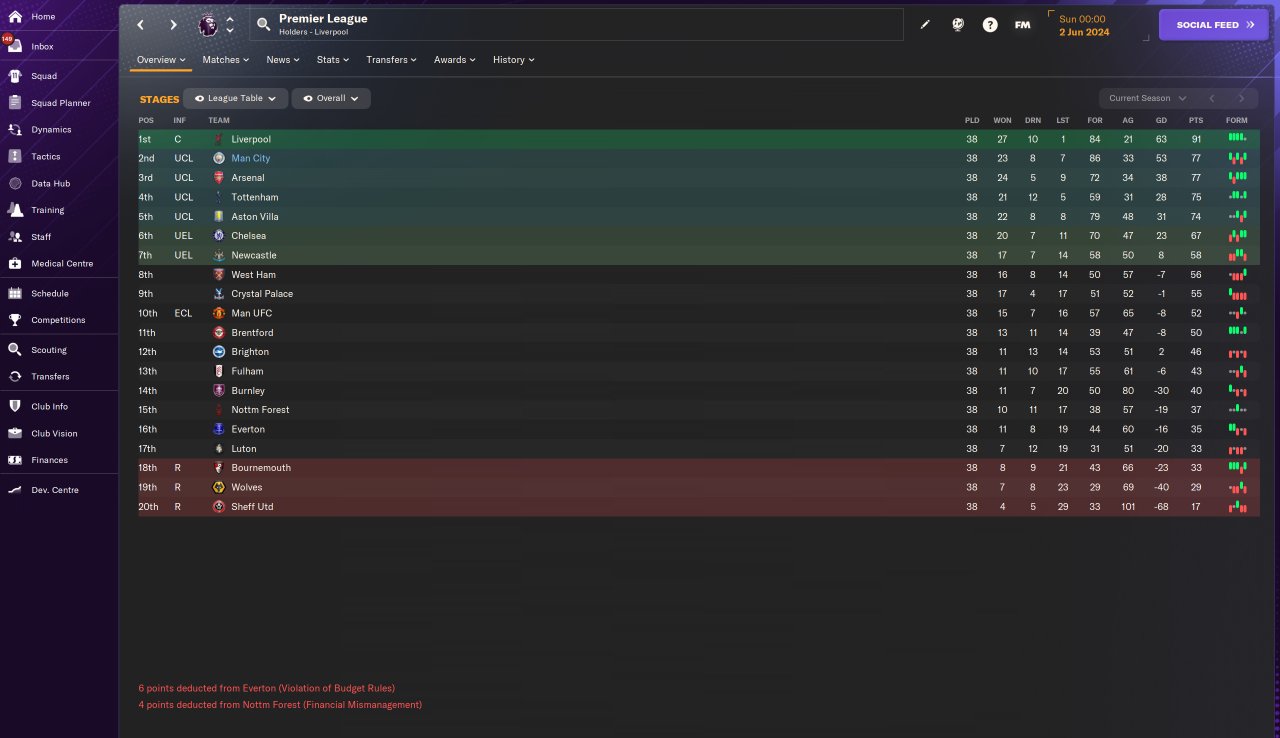Screen dimensions: 1280x738
Task: Open the Awards tab menu
Action: pyautogui.click(x=454, y=60)
